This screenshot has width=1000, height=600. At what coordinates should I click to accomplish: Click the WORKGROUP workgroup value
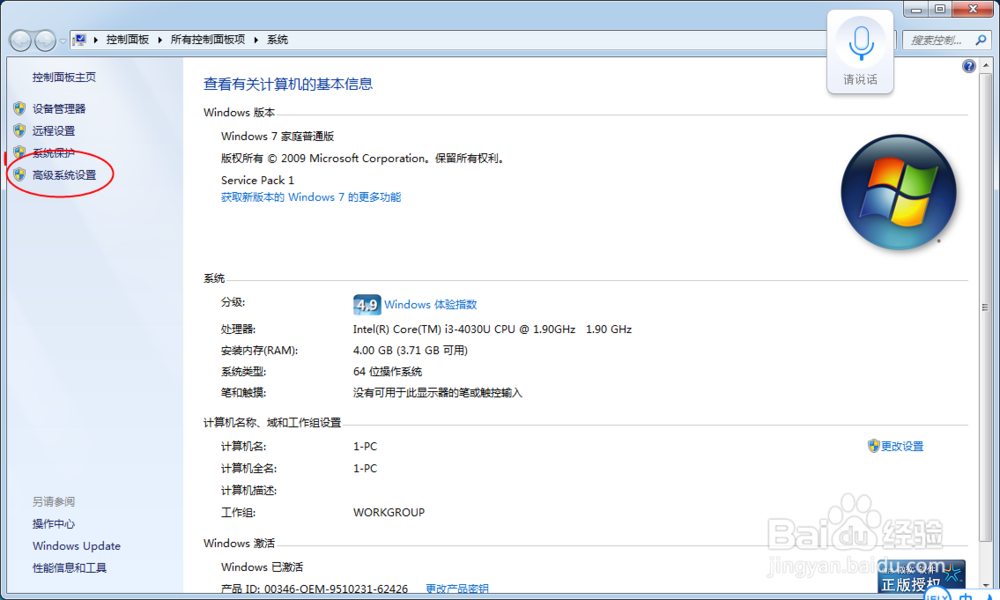(389, 512)
